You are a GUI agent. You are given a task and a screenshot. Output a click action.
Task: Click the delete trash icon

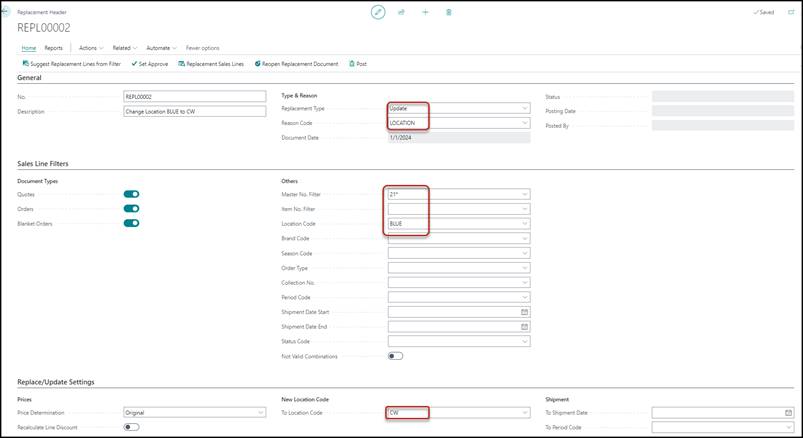click(x=449, y=12)
